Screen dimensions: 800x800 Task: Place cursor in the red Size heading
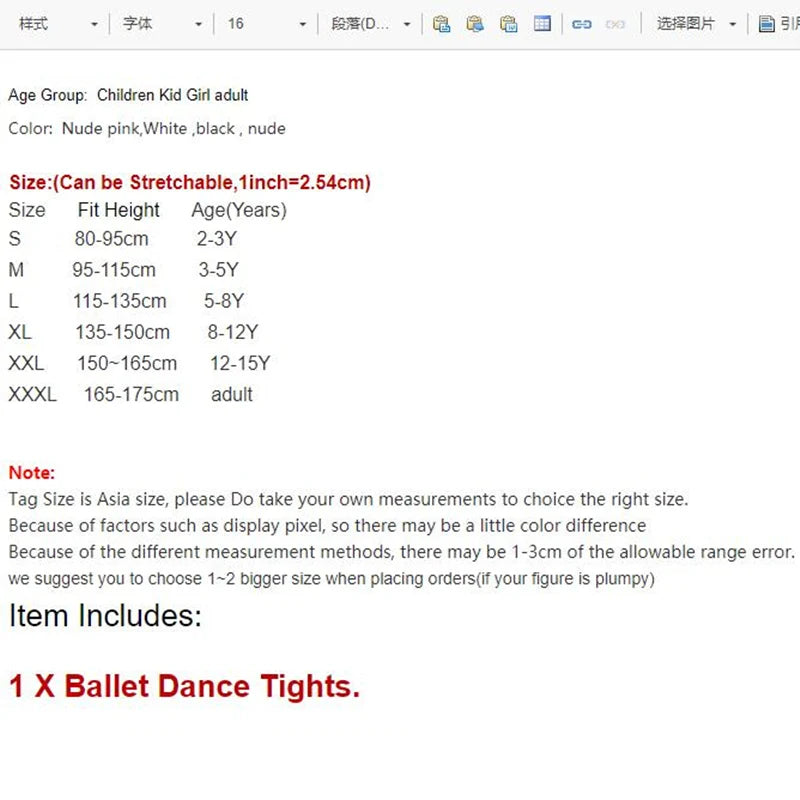[x=190, y=183]
